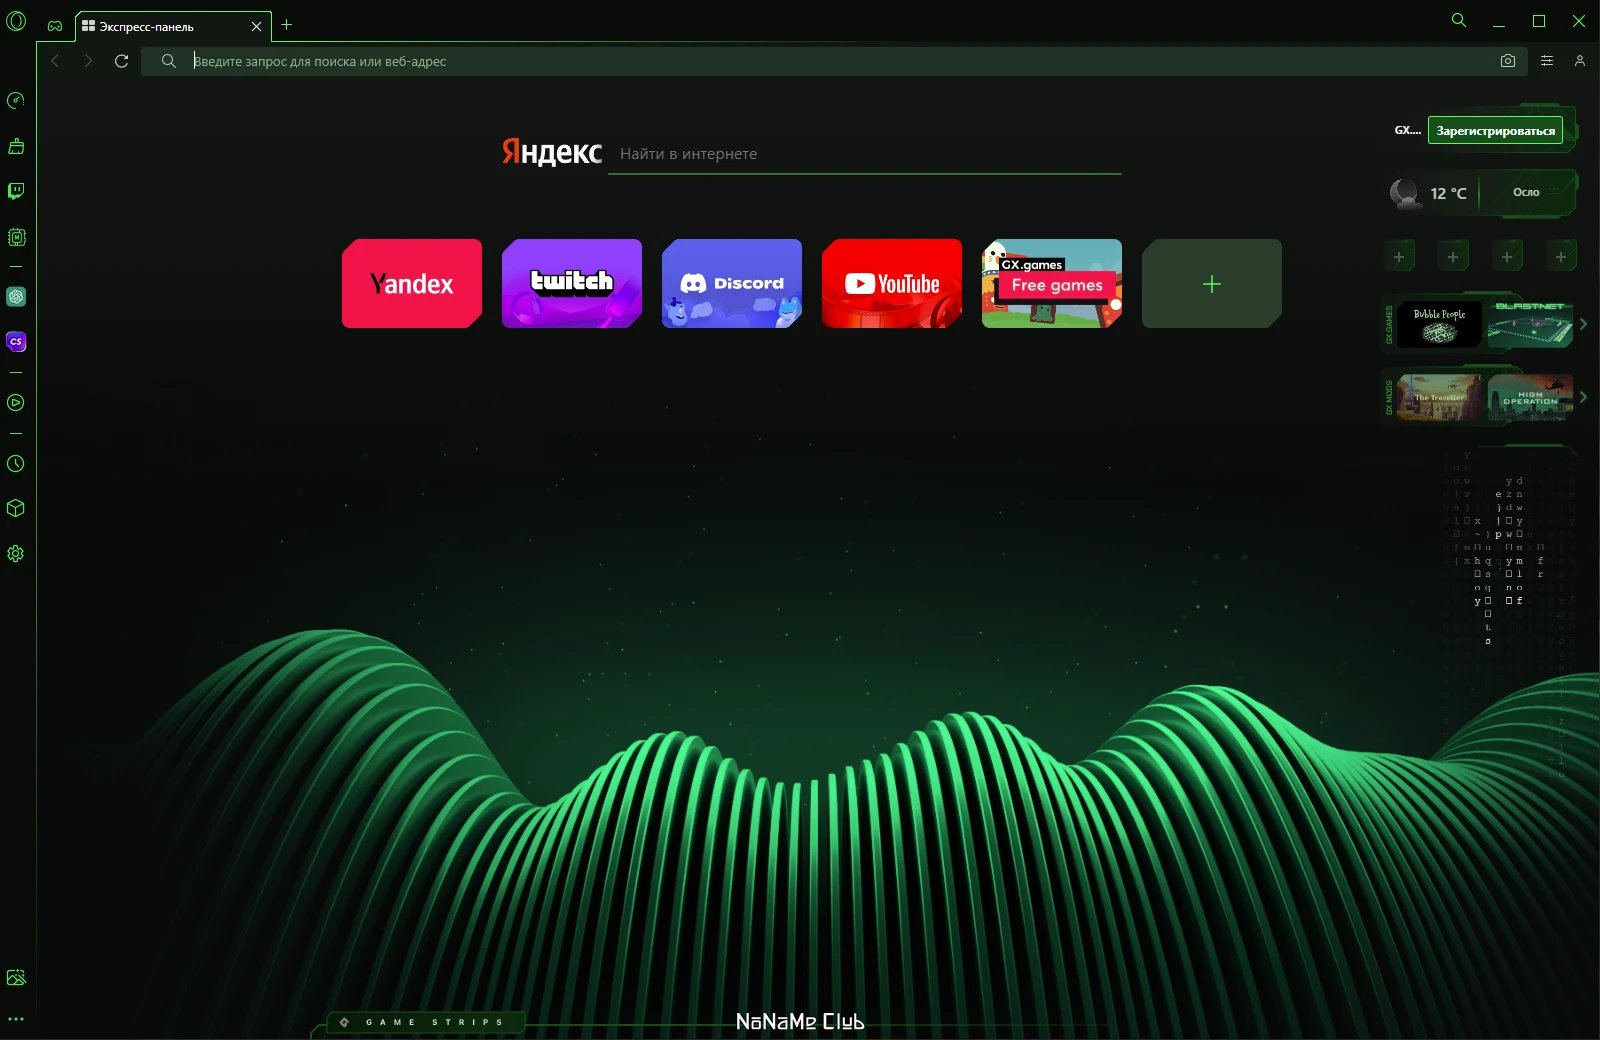The height and width of the screenshot is (1040, 1600).
Task: Open the Player sidebar icon
Action: click(x=16, y=402)
